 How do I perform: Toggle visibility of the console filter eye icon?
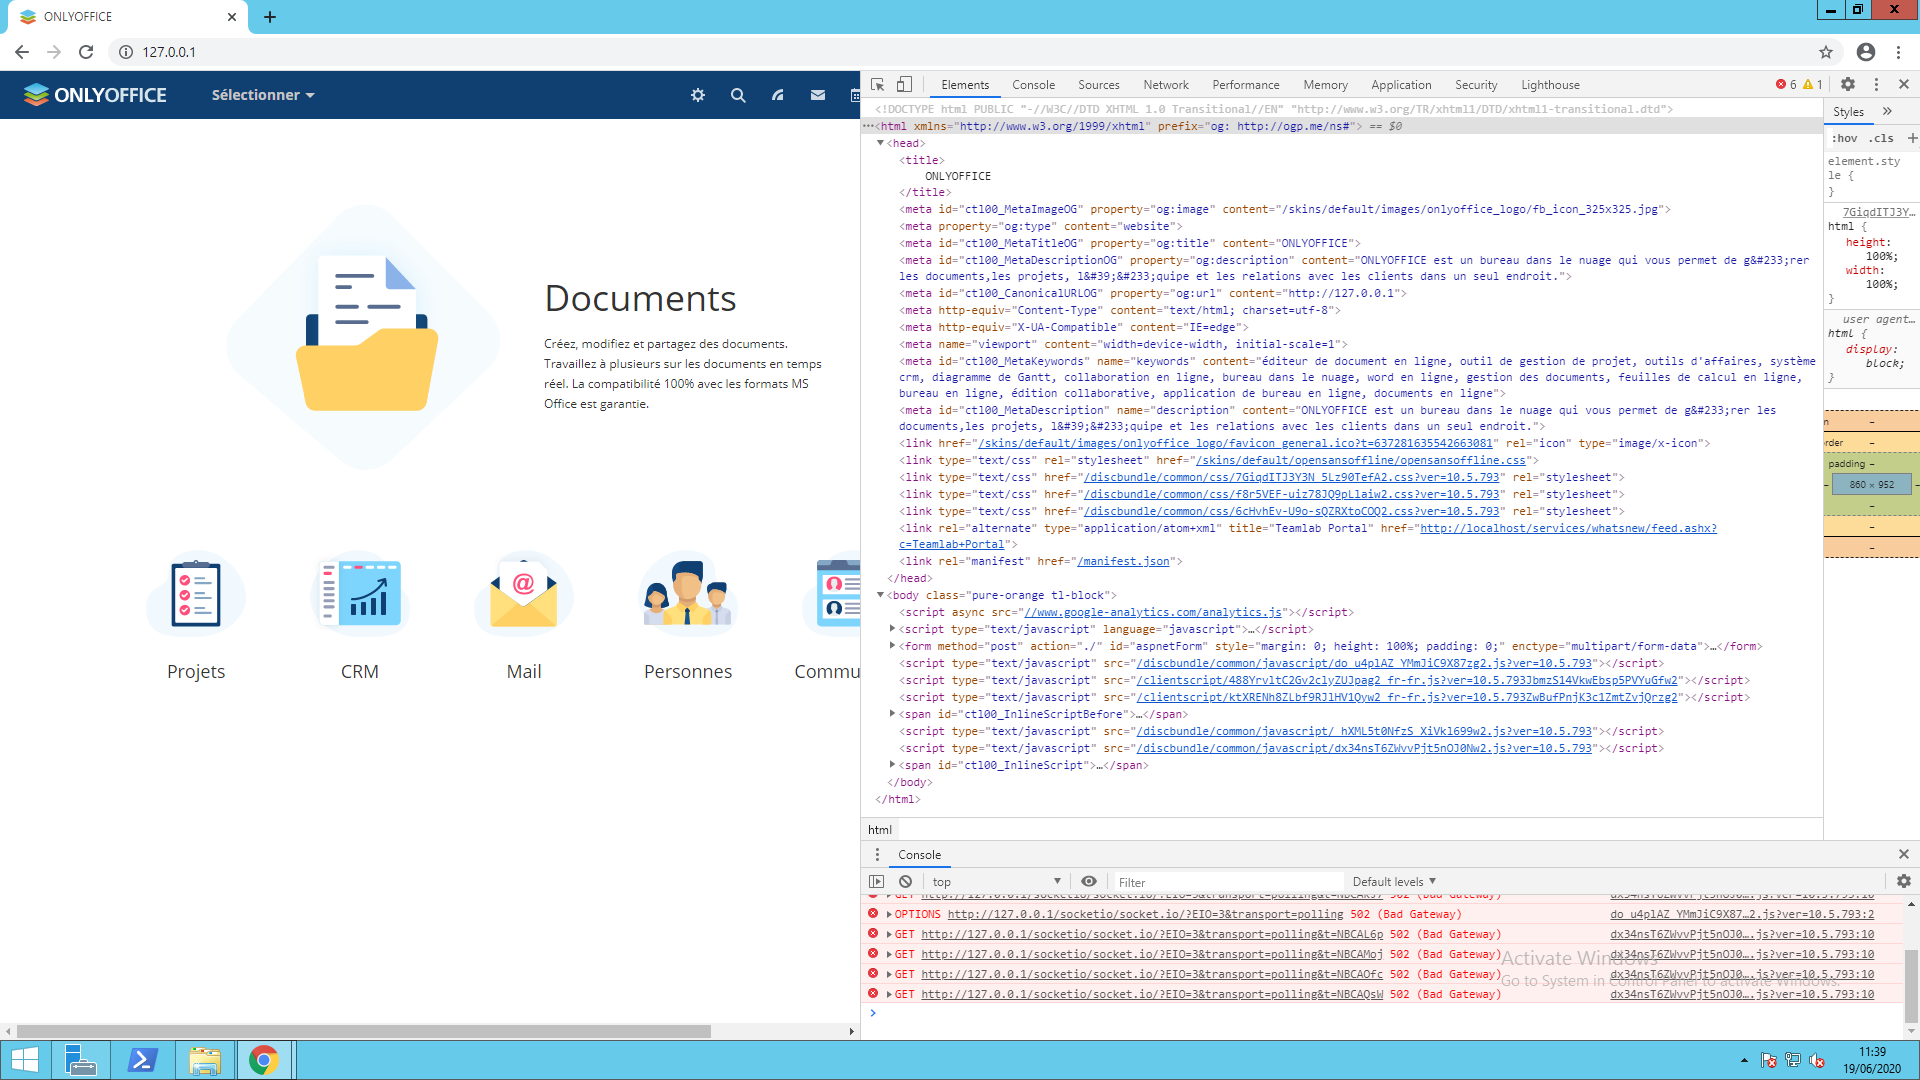pos(1089,881)
